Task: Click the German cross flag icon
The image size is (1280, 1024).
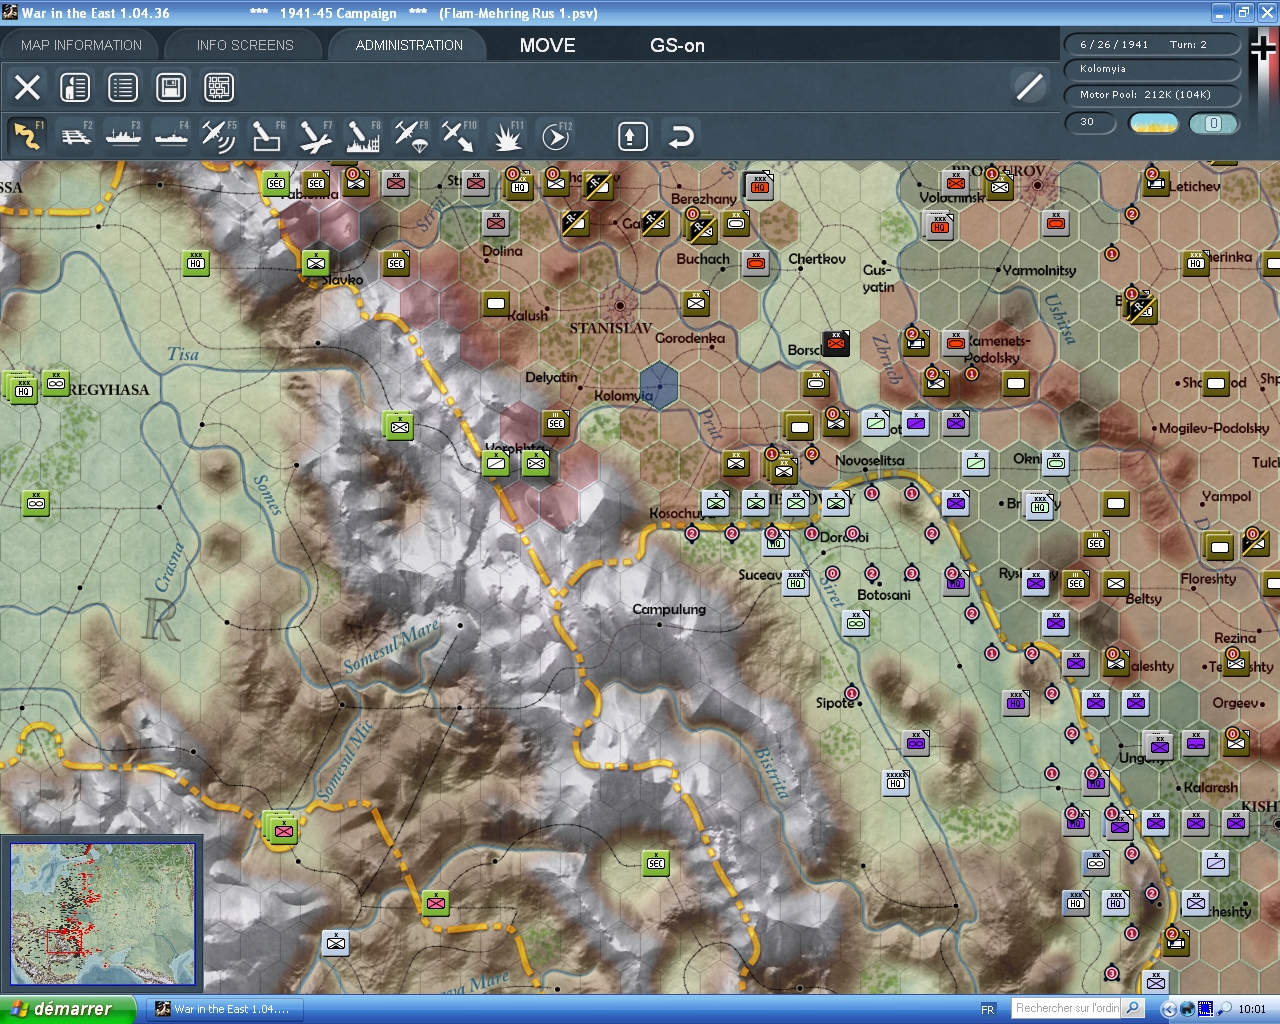Action: [x=1264, y=50]
